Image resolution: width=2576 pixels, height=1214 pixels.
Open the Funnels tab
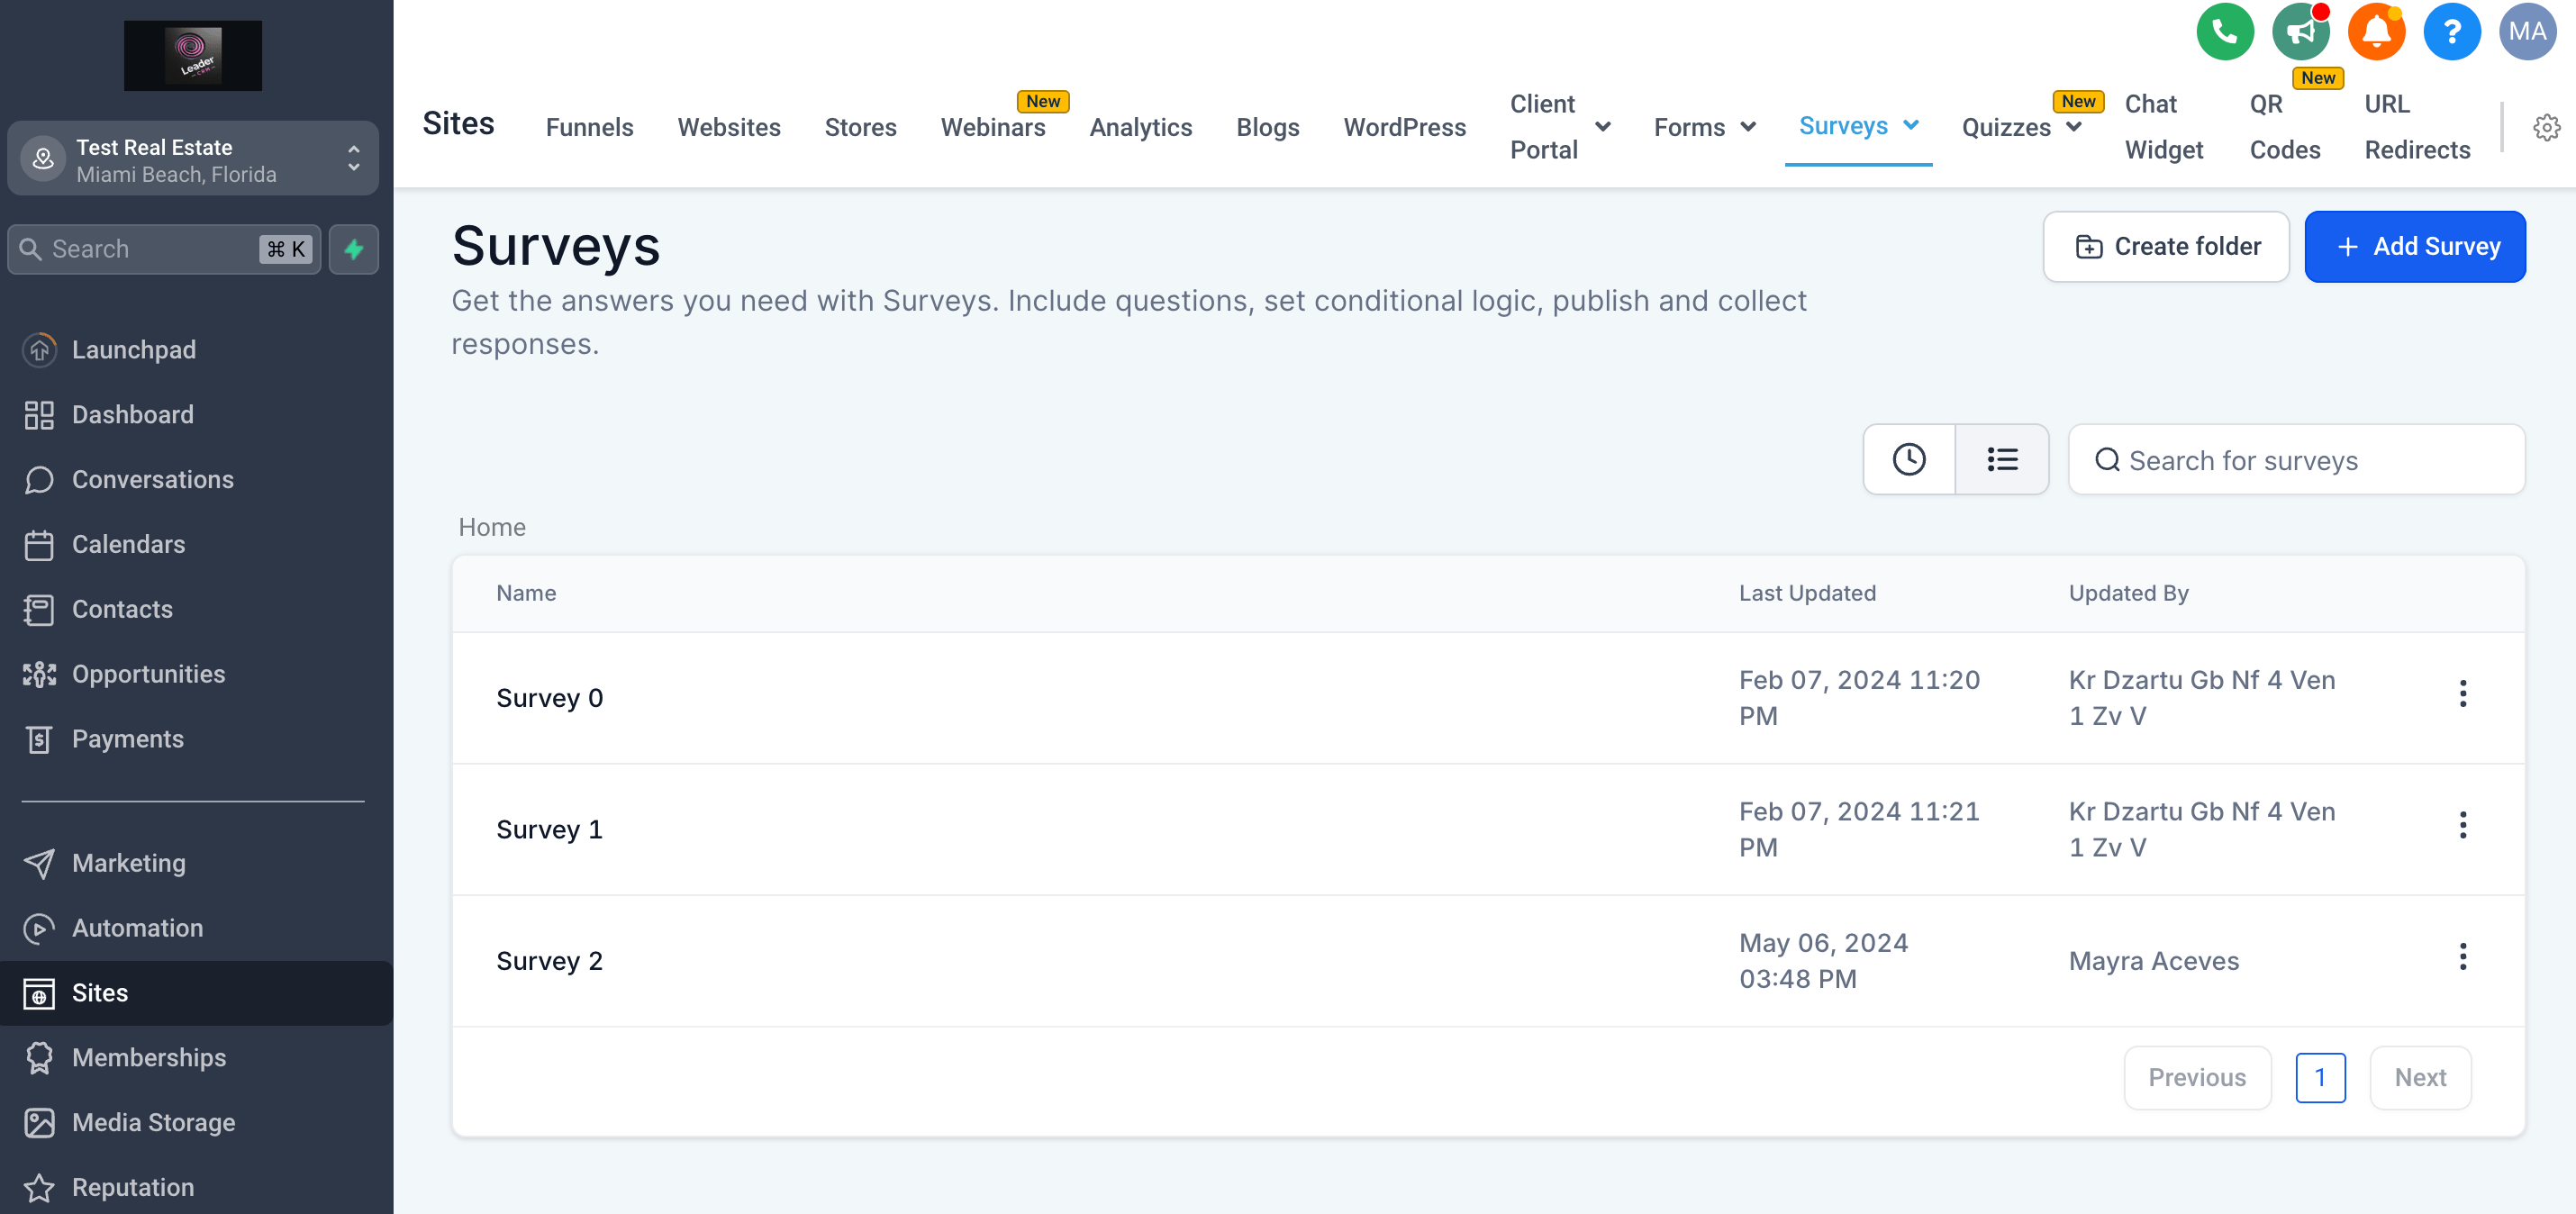pos(589,127)
